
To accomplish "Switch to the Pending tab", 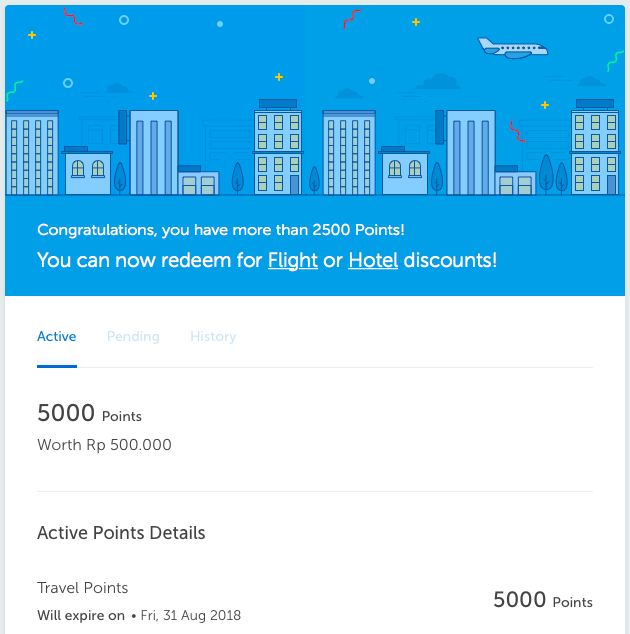I will click(x=133, y=337).
